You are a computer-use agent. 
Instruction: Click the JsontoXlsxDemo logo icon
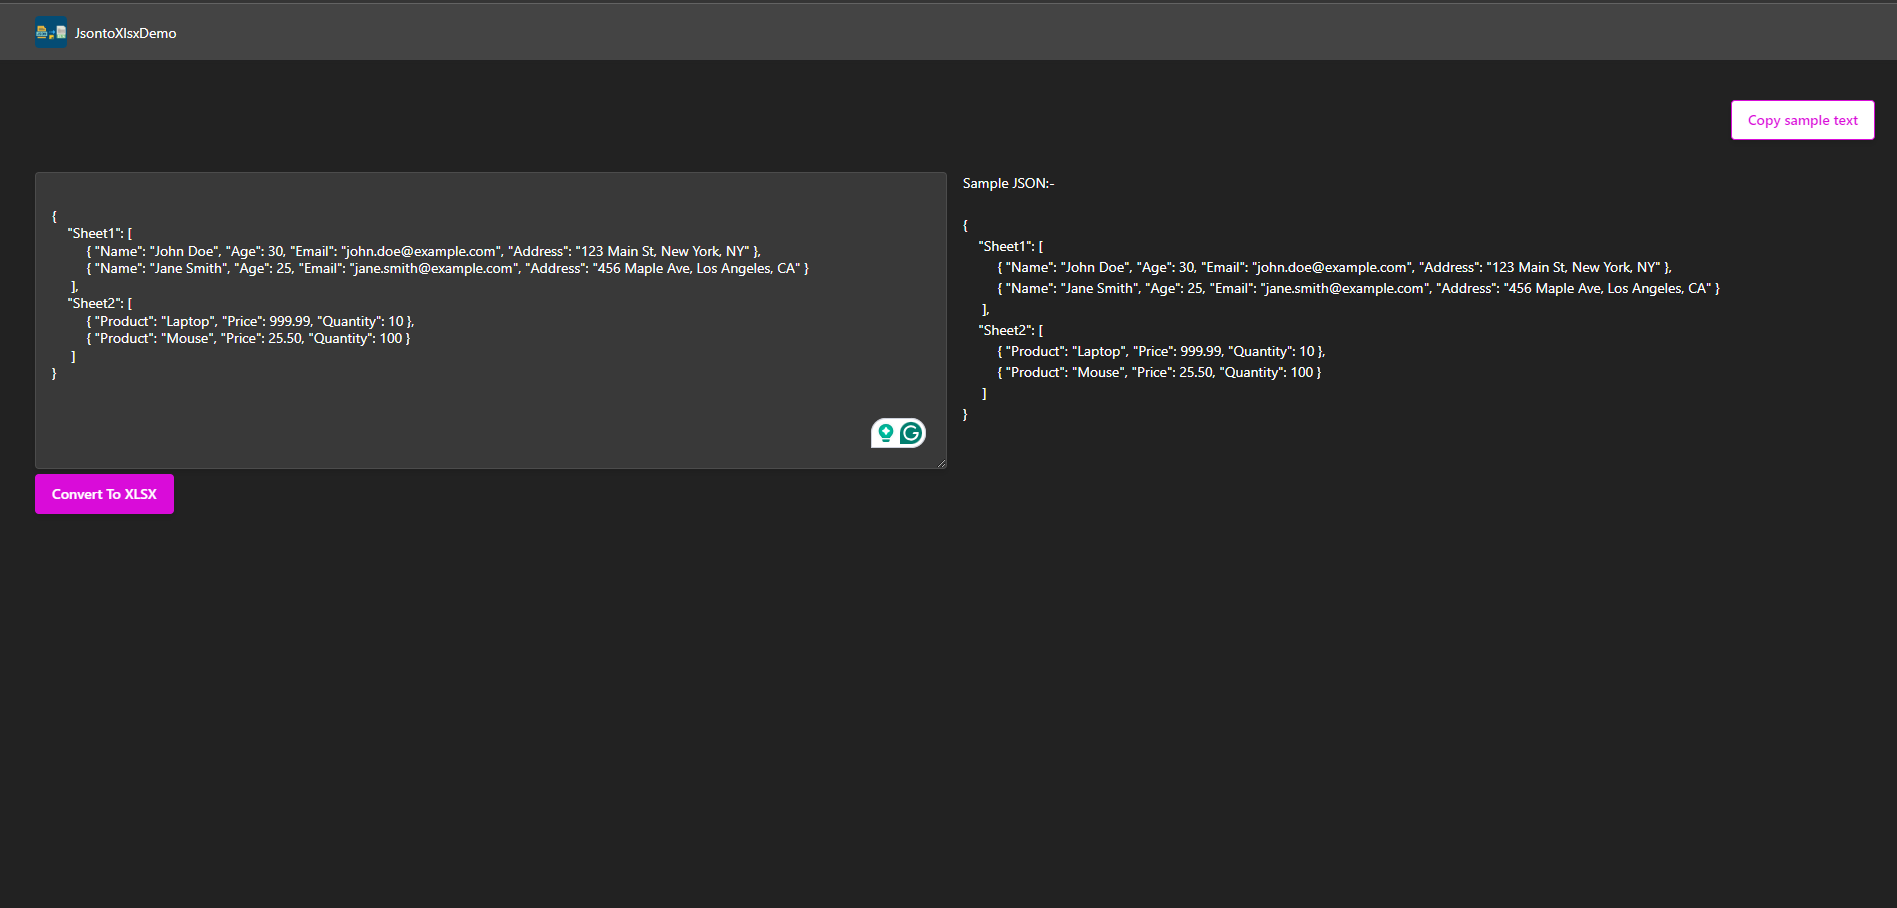(51, 32)
